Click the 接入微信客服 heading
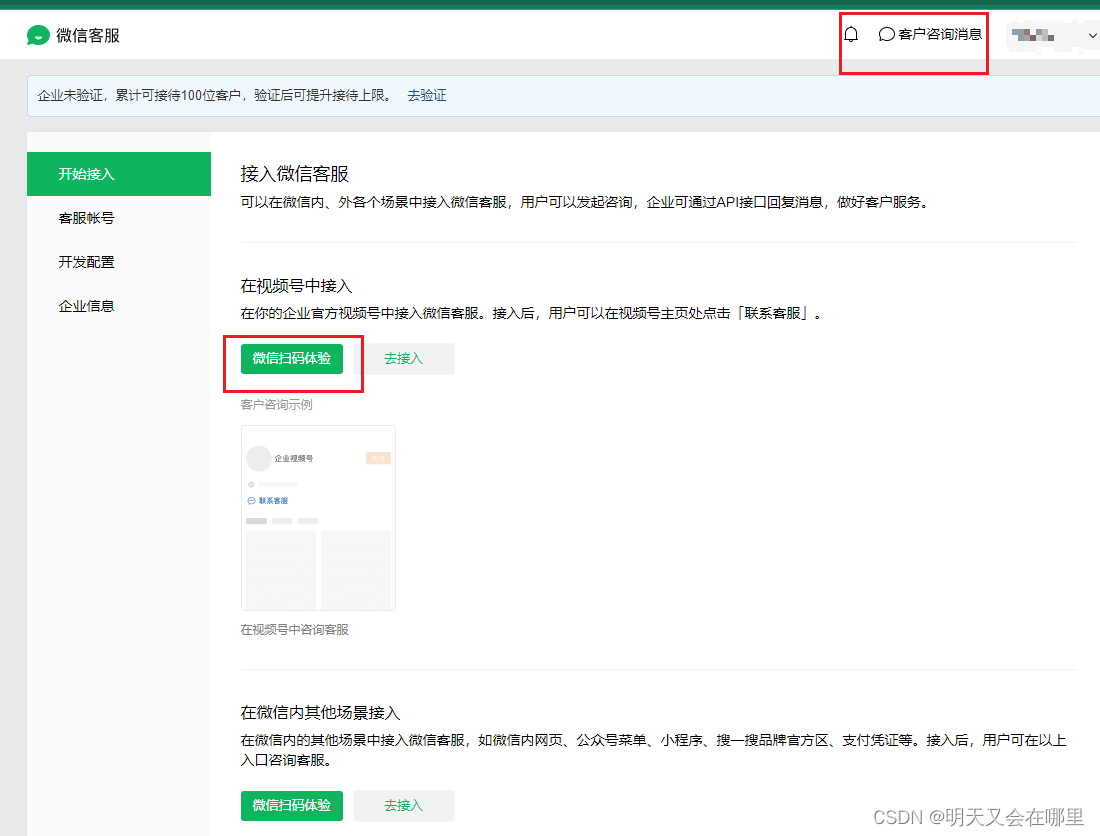This screenshot has height=836, width=1100. 295,173
